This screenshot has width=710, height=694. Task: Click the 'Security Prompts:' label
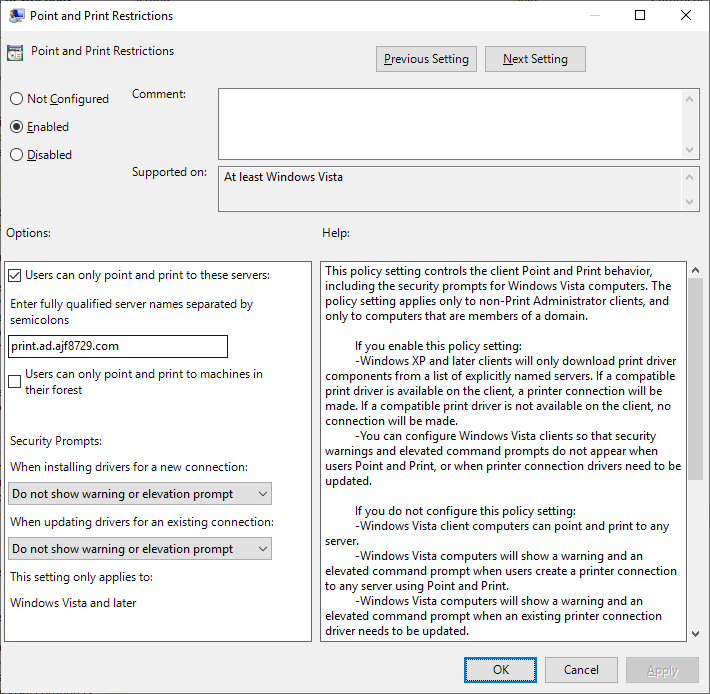[x=56, y=441]
